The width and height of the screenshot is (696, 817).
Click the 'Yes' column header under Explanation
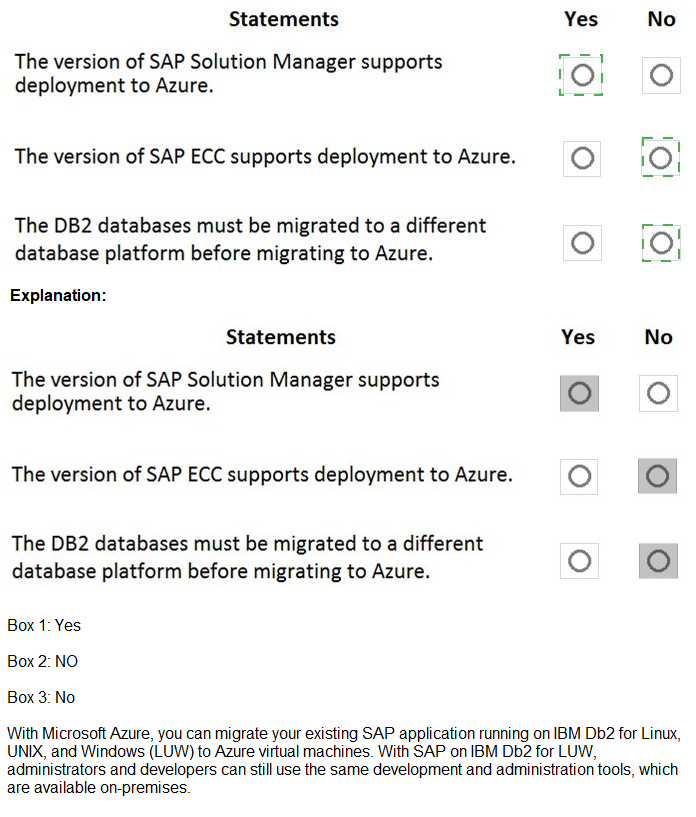point(578,337)
